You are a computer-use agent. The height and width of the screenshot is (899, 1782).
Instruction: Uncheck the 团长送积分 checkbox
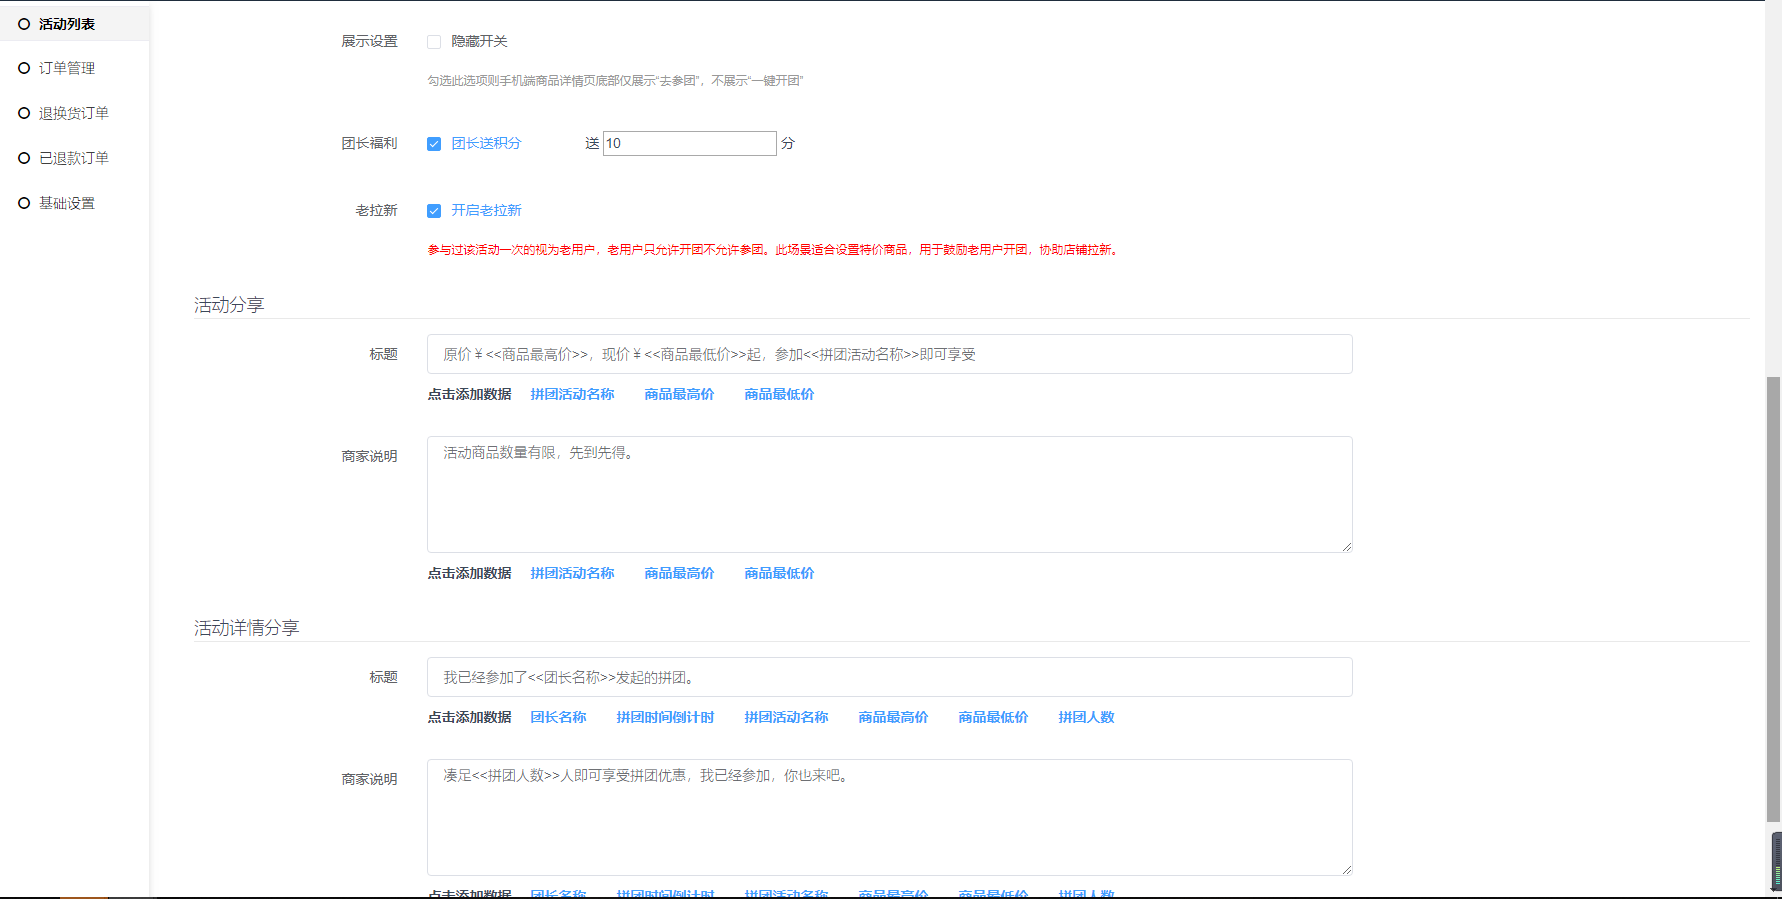(434, 144)
